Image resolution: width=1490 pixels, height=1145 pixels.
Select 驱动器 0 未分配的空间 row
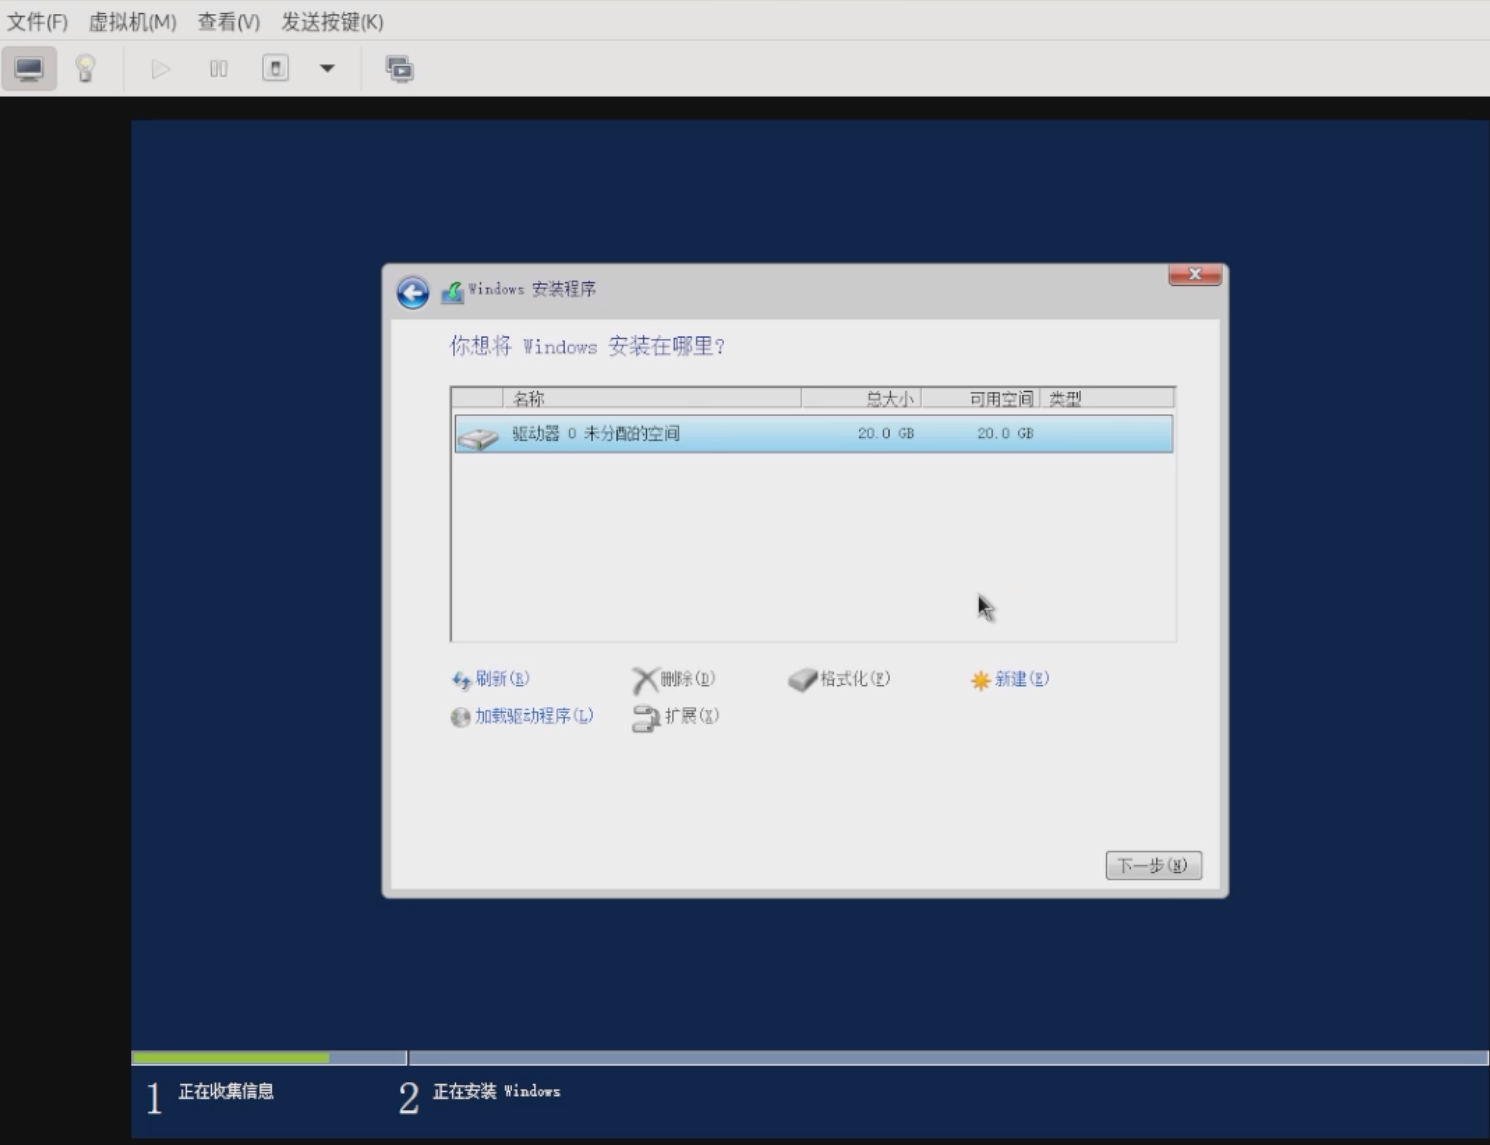tap(813, 434)
